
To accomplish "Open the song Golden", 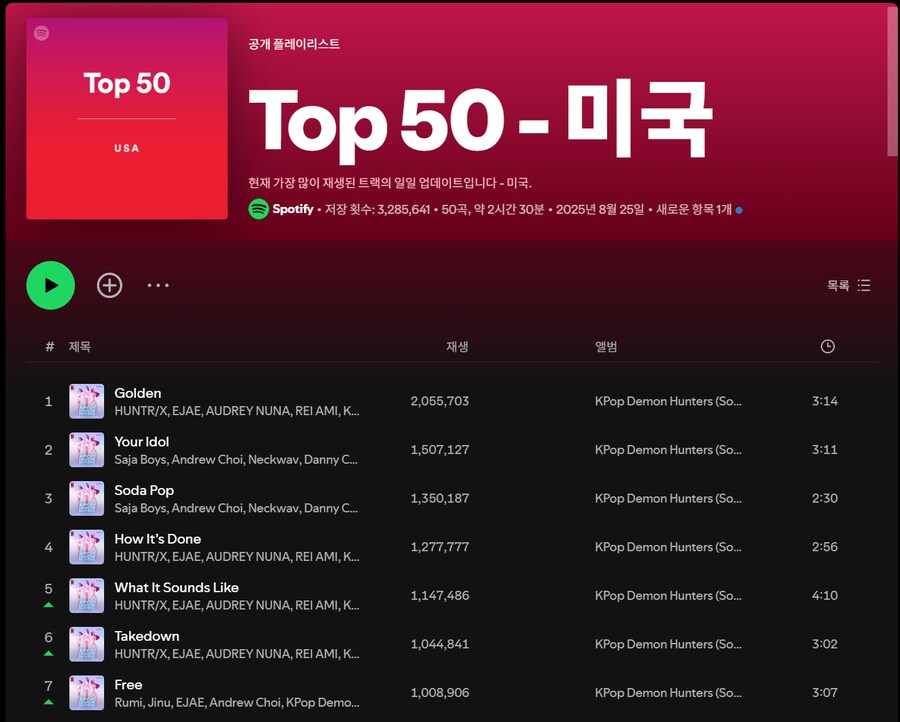I will (x=138, y=393).
